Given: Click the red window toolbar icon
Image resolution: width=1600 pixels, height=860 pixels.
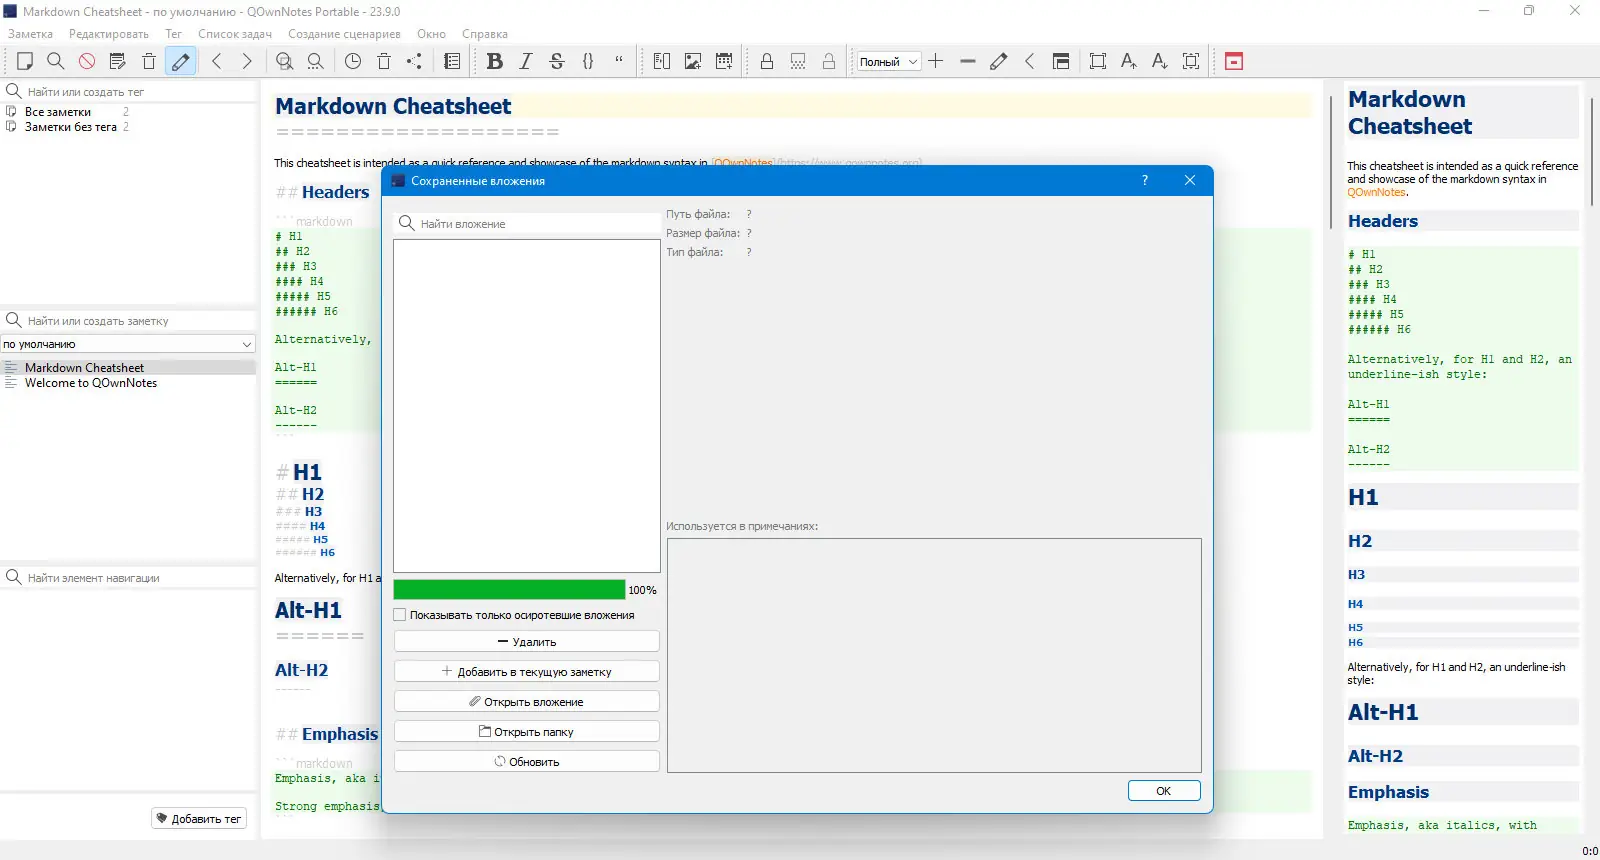Looking at the screenshot, I should point(1234,61).
